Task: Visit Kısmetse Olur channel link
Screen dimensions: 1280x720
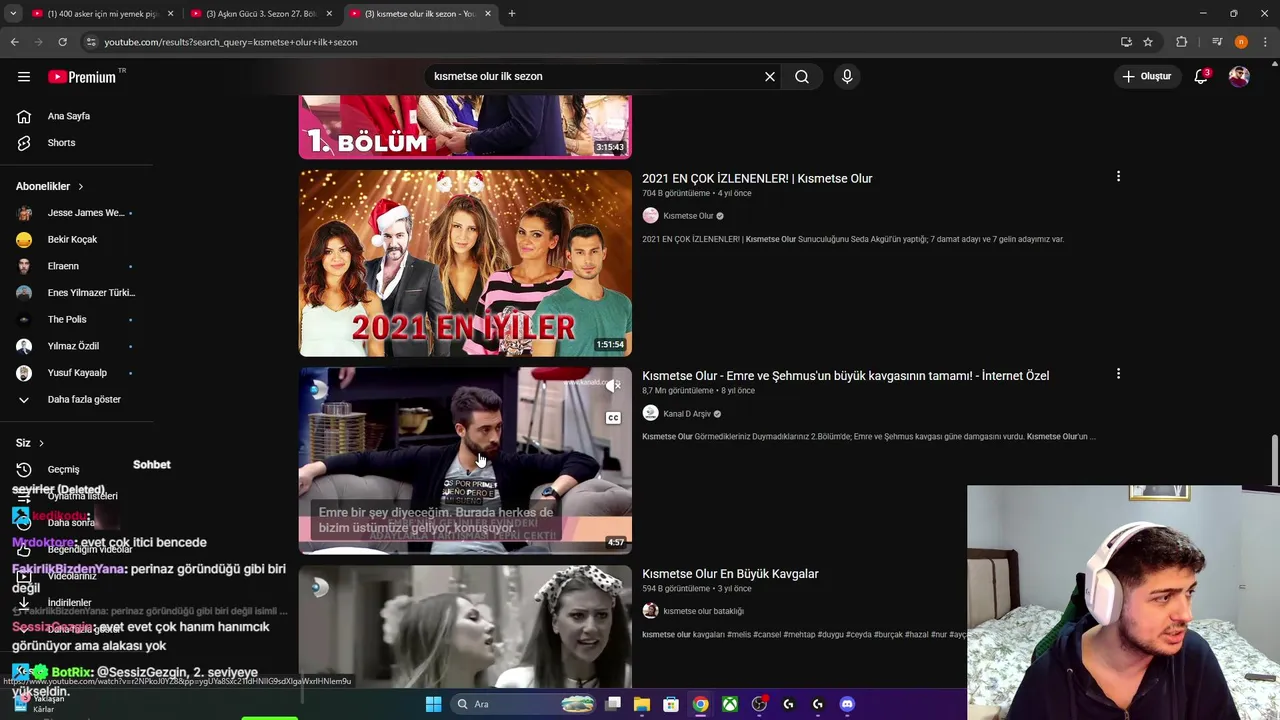Action: click(688, 216)
